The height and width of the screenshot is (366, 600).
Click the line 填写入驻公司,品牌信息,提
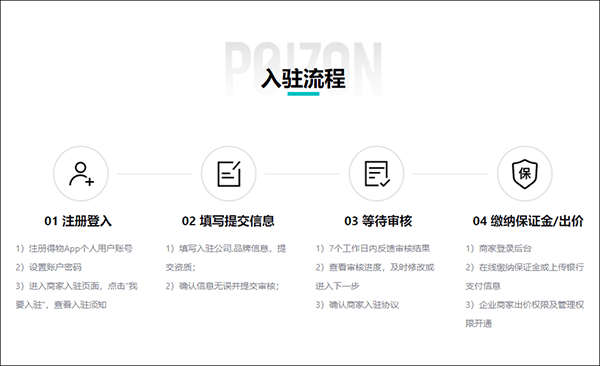226,248
